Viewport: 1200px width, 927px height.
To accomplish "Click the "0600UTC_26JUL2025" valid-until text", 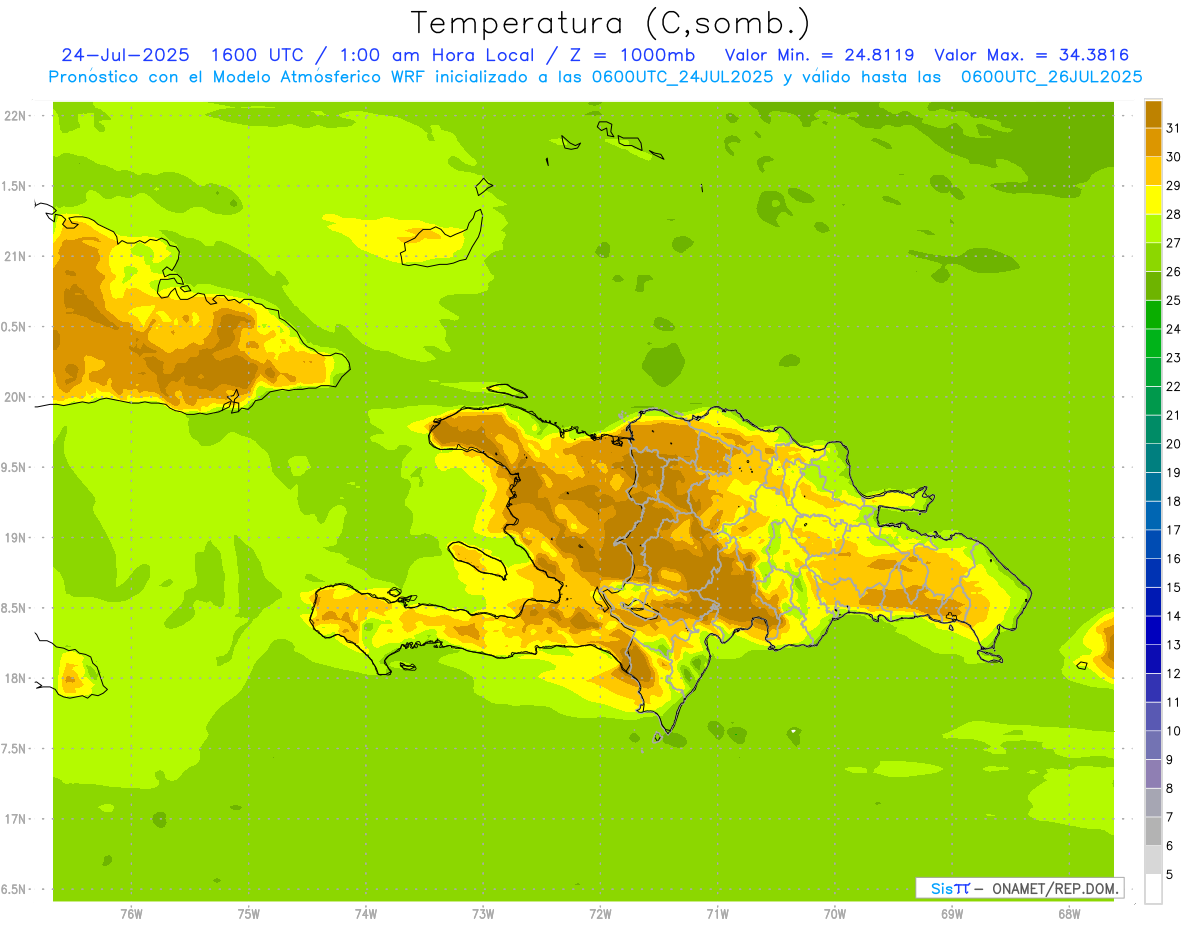I will 1051,77.
